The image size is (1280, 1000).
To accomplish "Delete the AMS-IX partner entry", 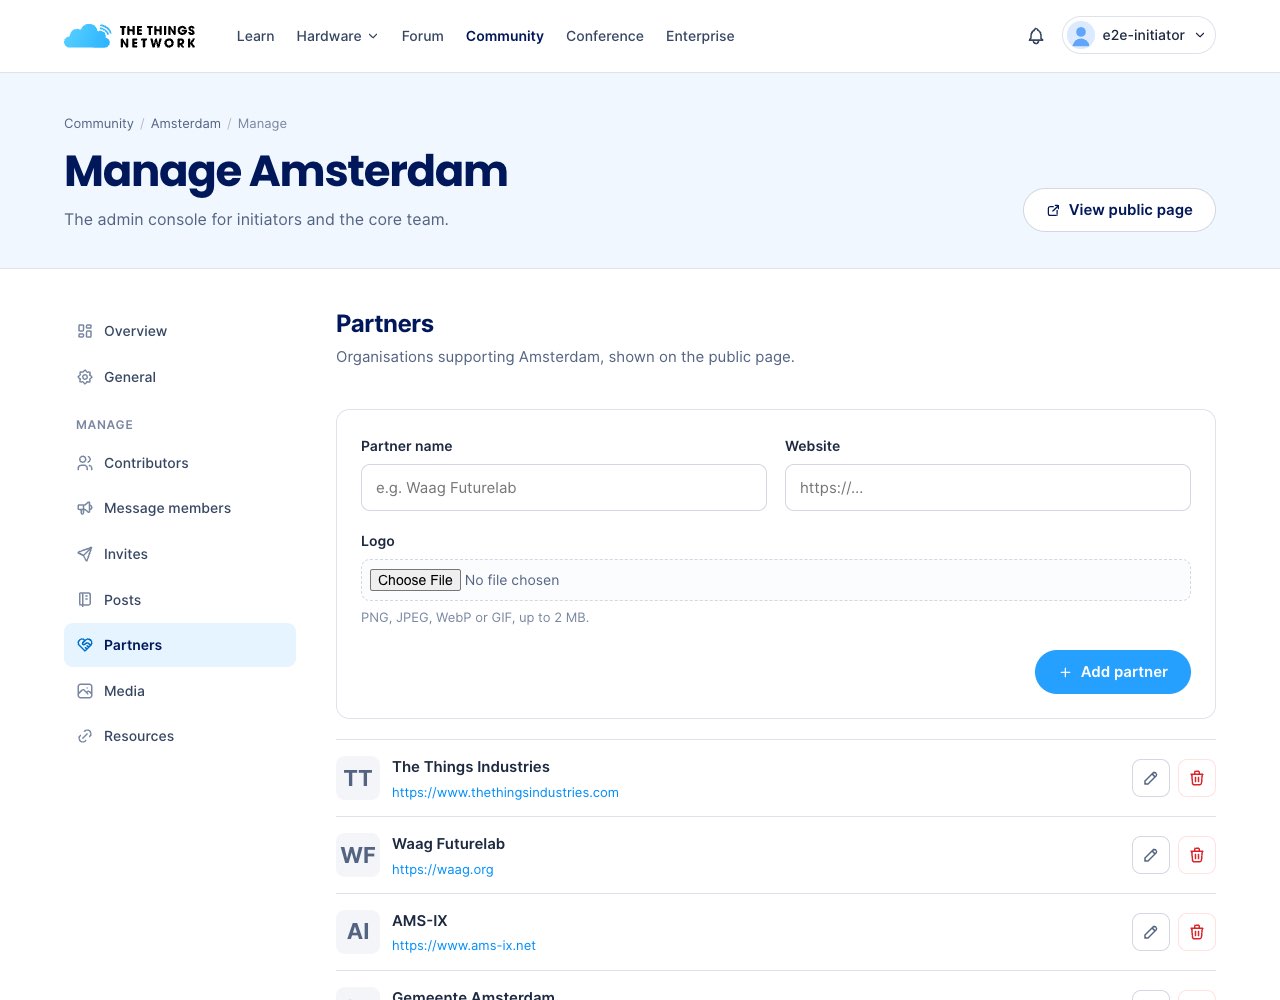I will pos(1197,932).
